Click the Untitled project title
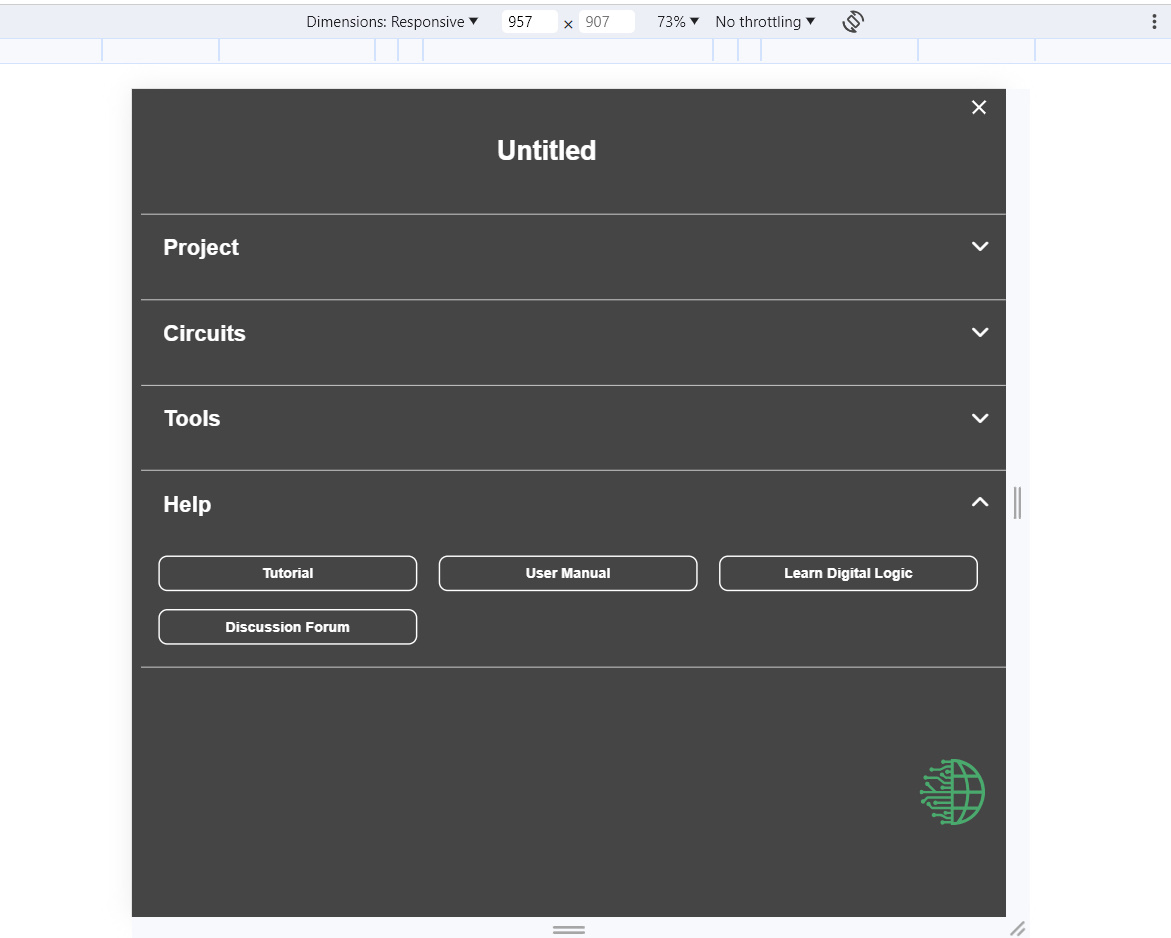Image resolution: width=1171 pixels, height=938 pixels. [547, 150]
